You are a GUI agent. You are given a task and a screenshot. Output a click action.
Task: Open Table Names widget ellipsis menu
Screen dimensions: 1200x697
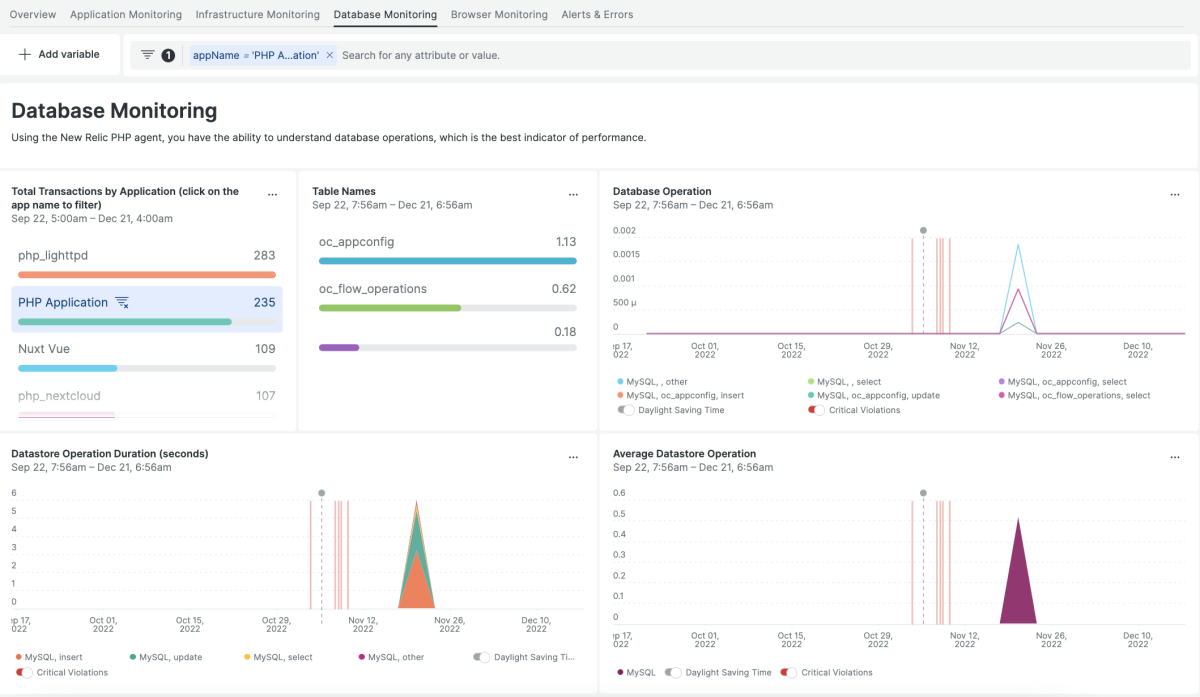click(573, 195)
